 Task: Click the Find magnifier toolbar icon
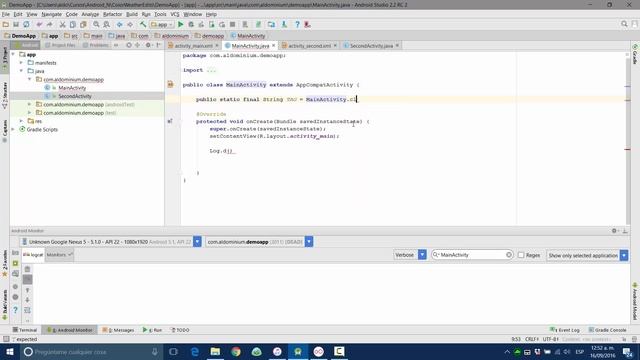[96, 24]
